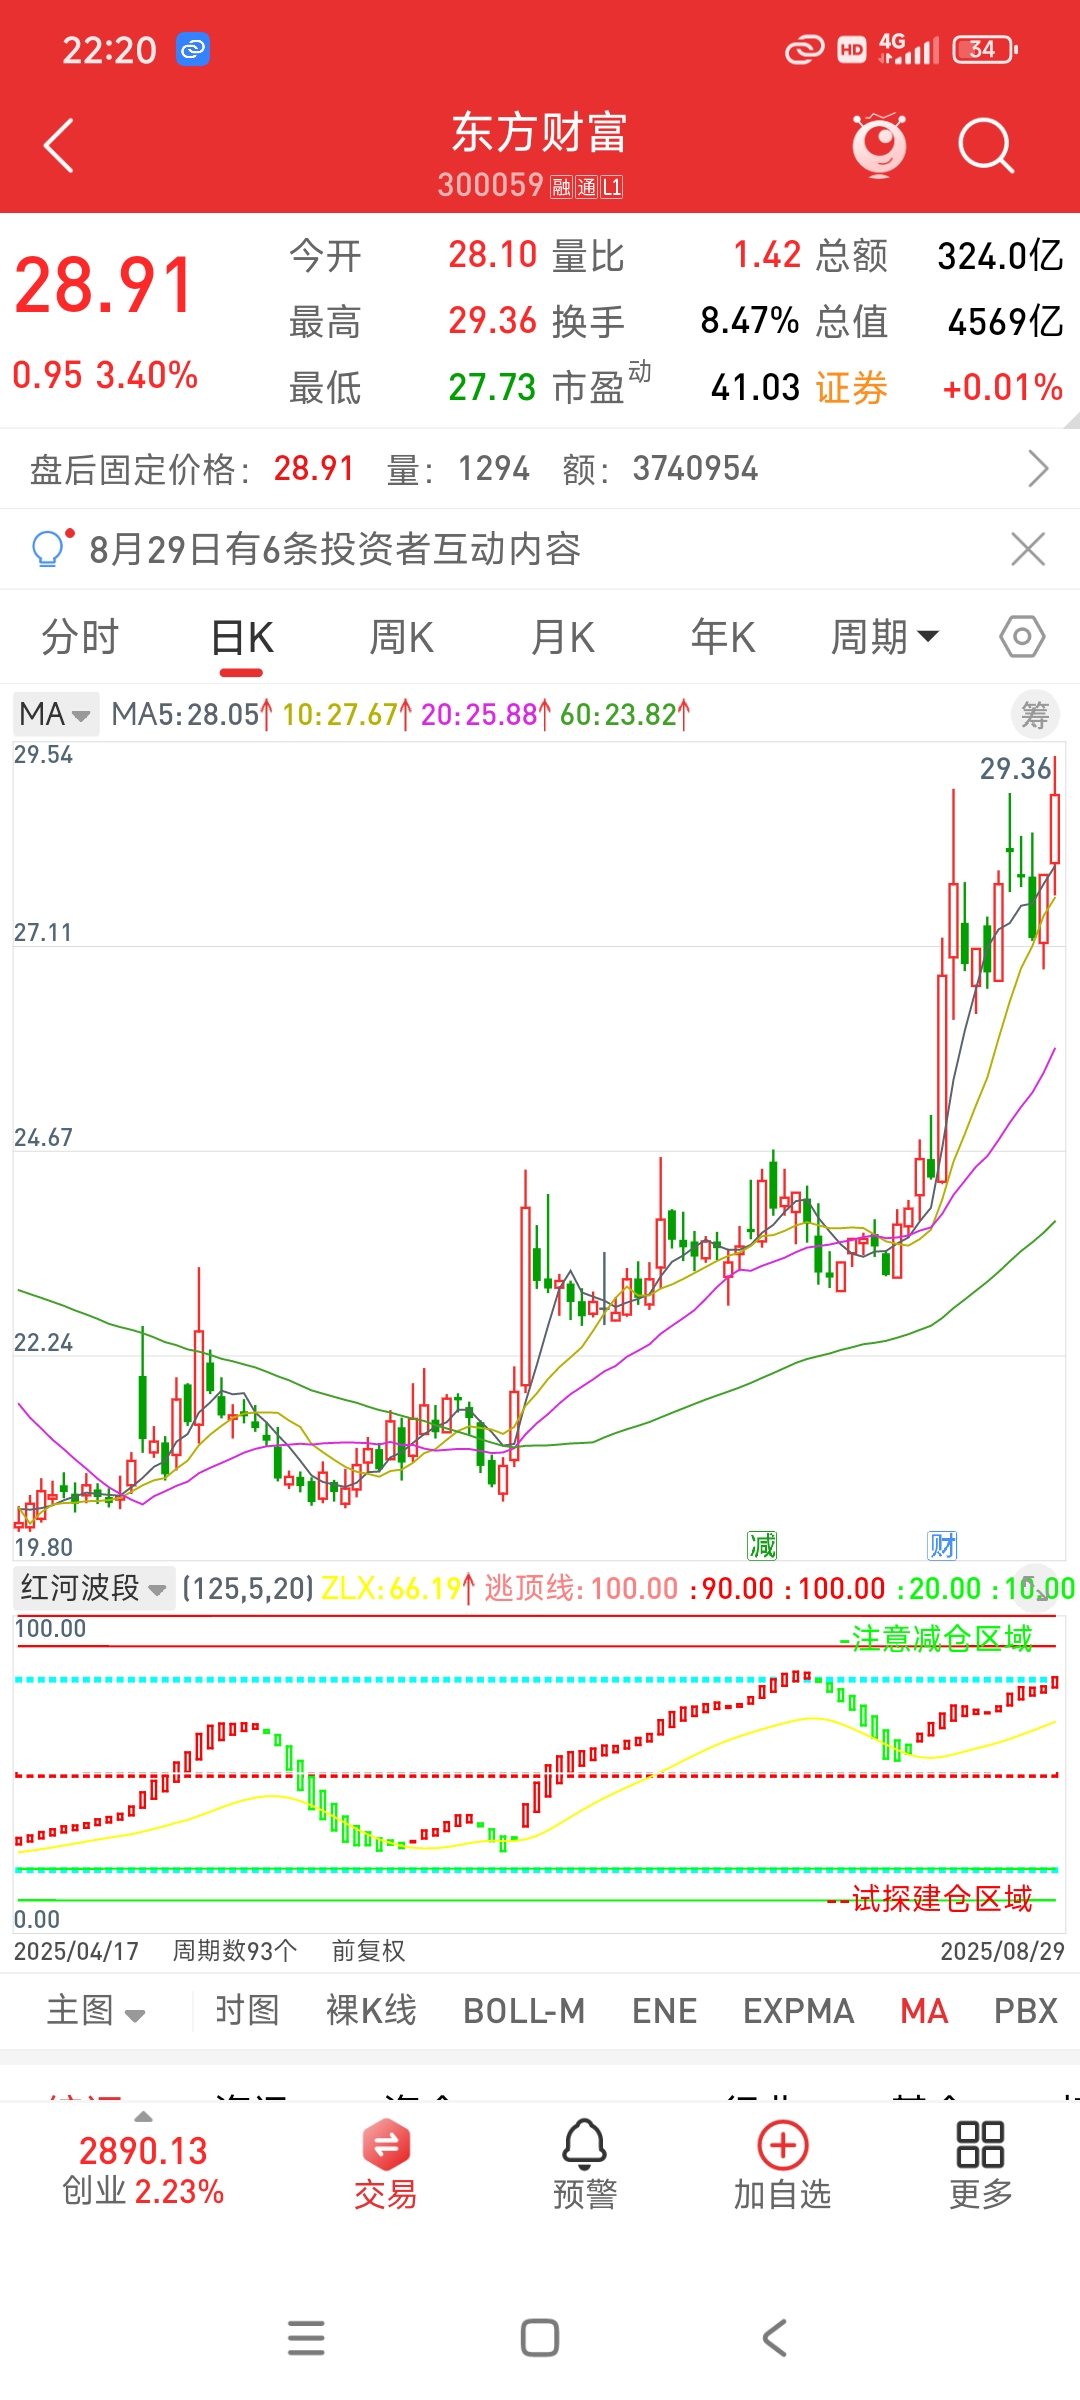Open the 红河波段 indicator dropdown
The width and height of the screenshot is (1080, 2400).
pyautogui.click(x=94, y=1588)
